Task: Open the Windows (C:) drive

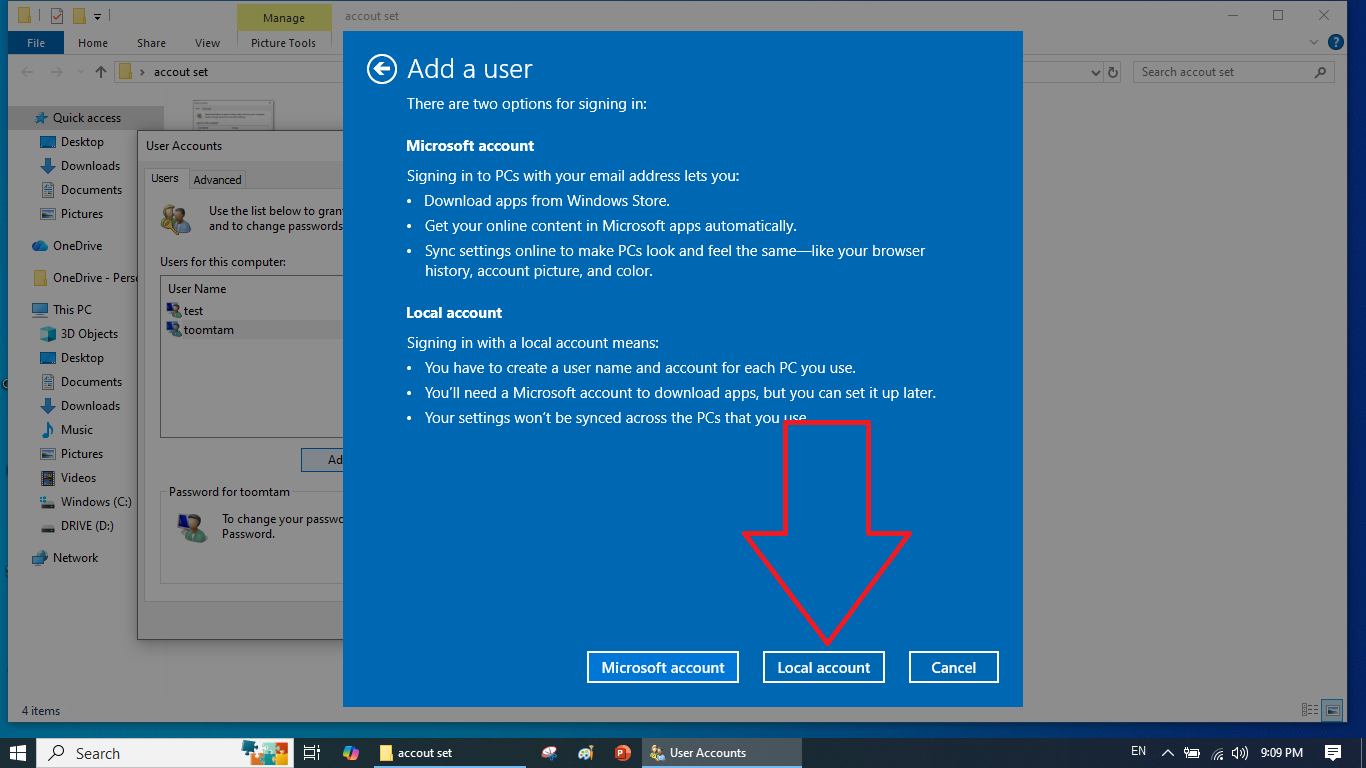Action: coord(95,502)
